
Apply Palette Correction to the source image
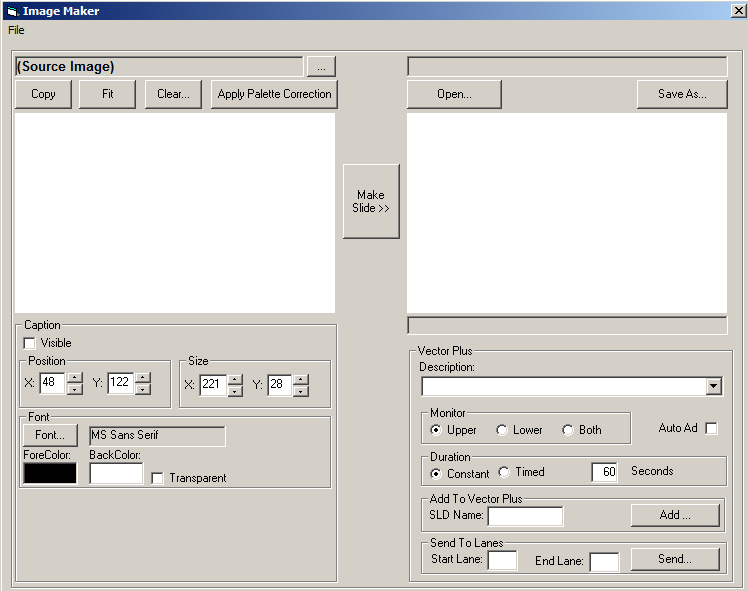point(274,94)
